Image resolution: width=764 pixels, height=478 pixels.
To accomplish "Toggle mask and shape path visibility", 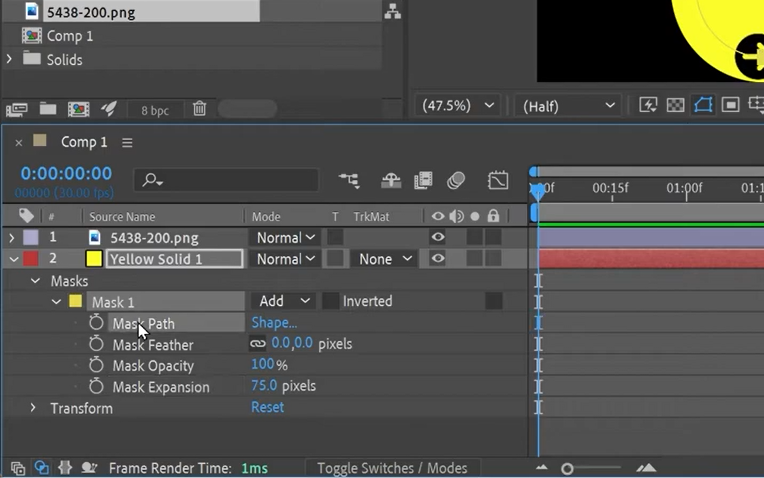I will (x=703, y=105).
